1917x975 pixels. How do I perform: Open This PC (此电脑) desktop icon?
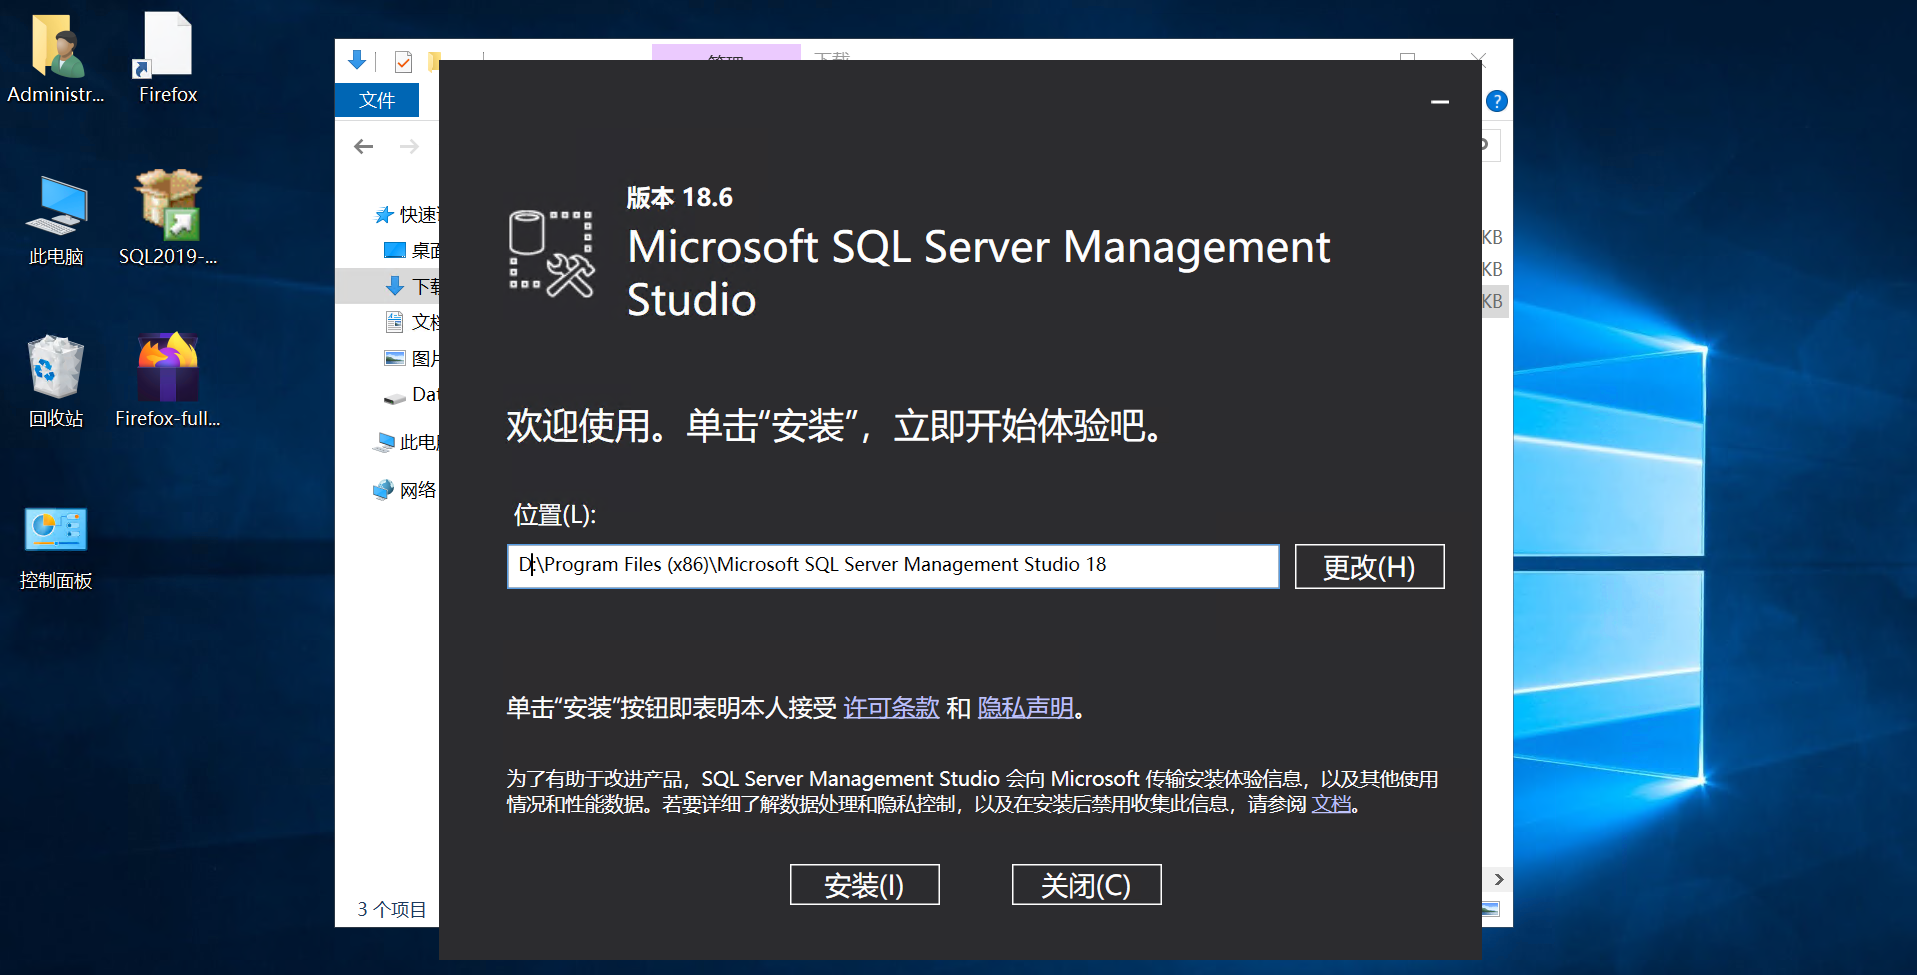[x=56, y=221]
